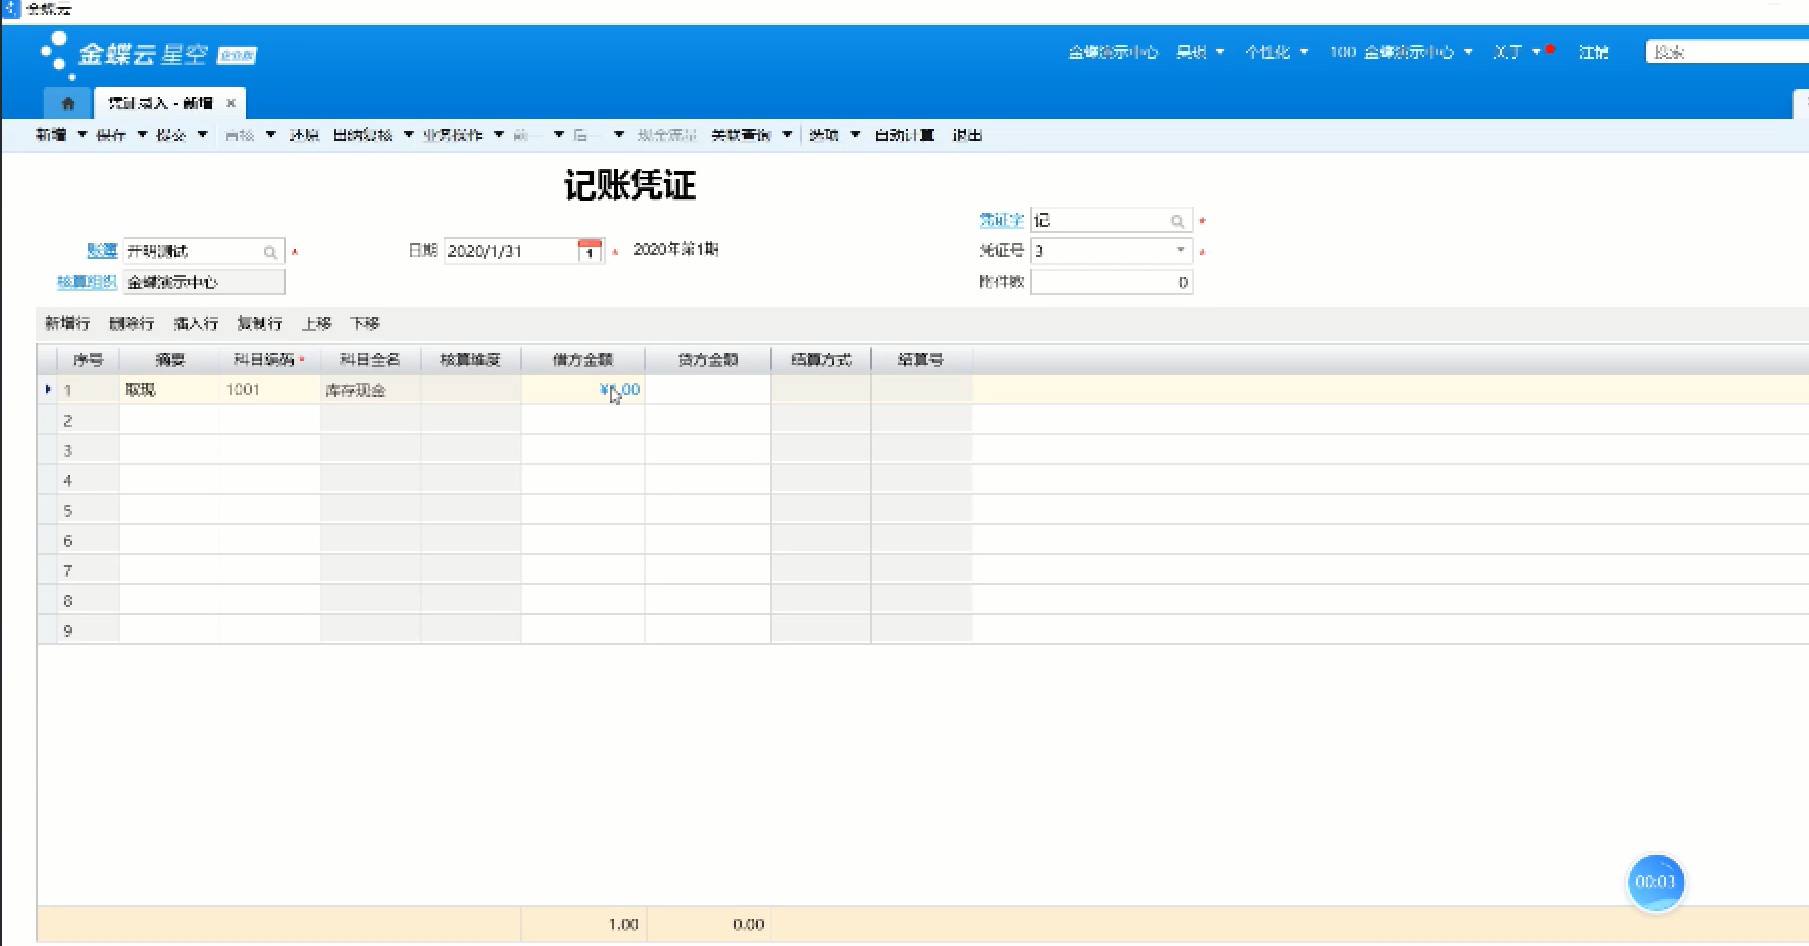Click 退出 in the toolbar
Screen dimensions: 1809x946
[966, 135]
